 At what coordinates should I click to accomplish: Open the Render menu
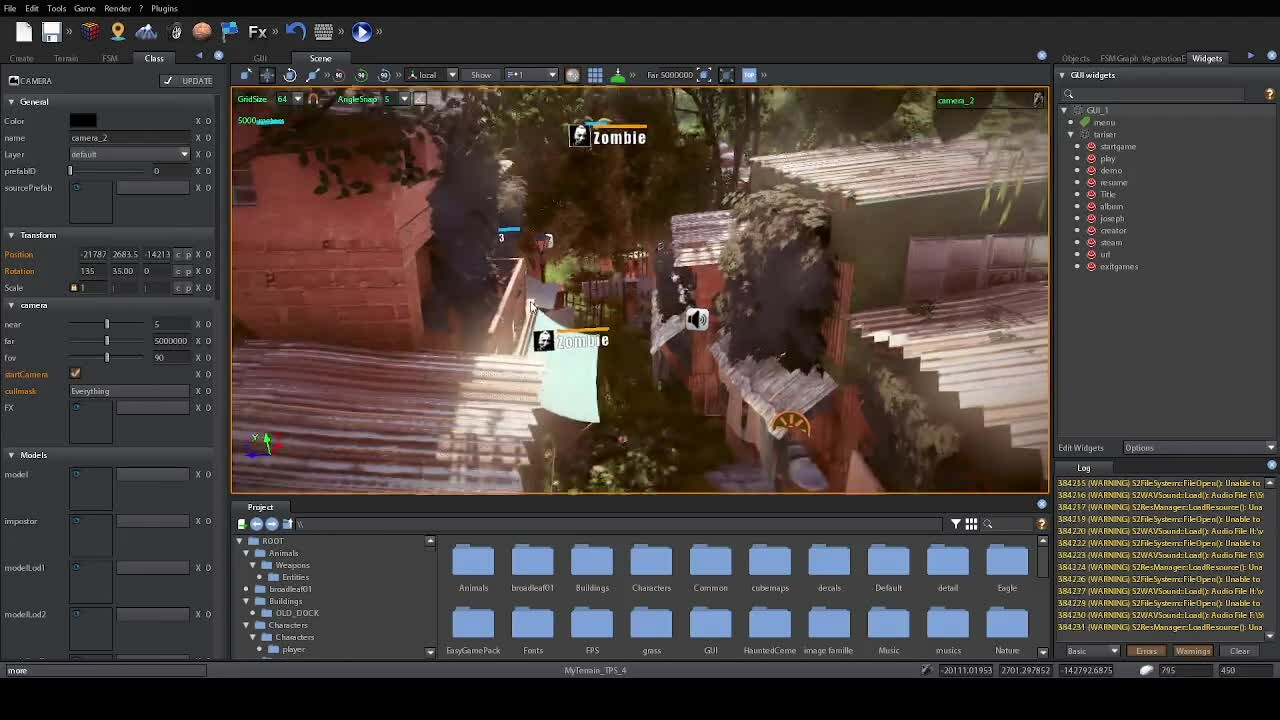tap(117, 9)
